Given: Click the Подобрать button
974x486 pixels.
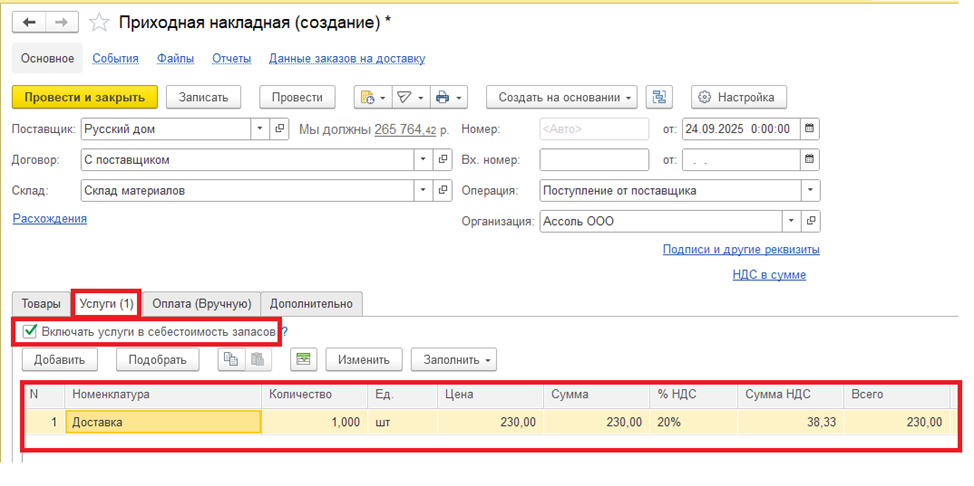Looking at the screenshot, I should coord(158,359).
